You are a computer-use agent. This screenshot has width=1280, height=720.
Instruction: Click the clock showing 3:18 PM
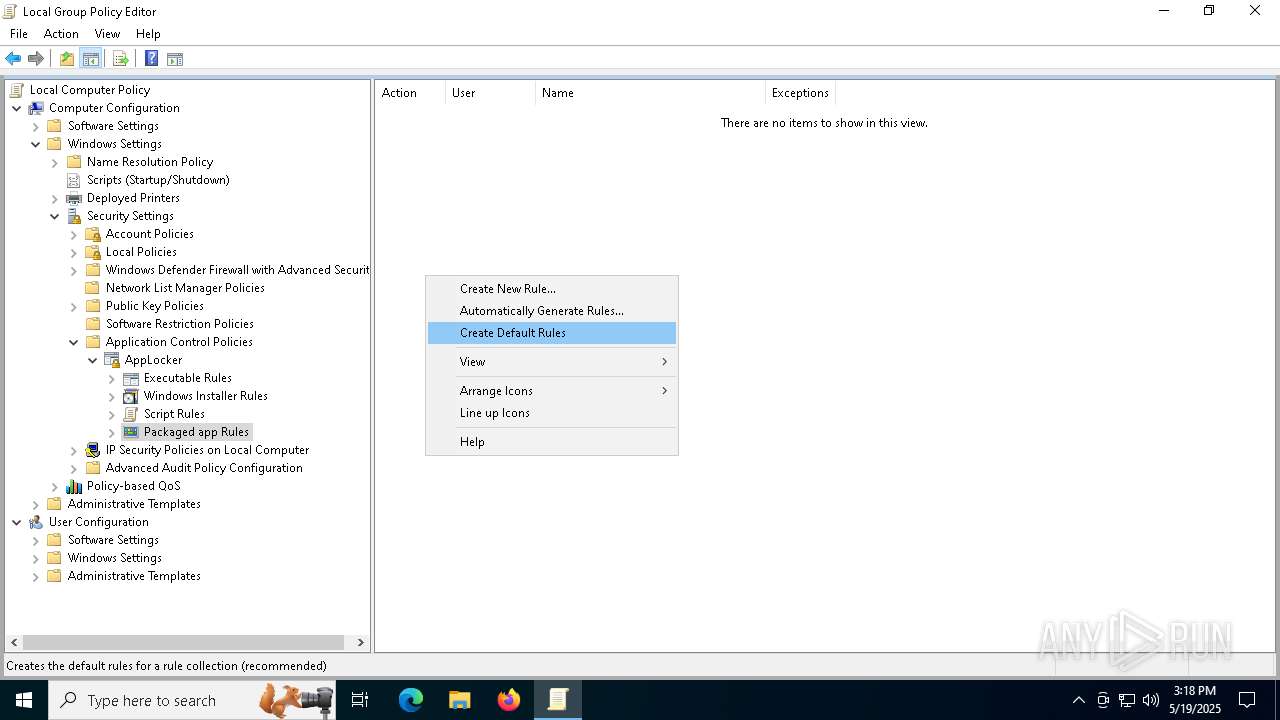(x=1194, y=700)
